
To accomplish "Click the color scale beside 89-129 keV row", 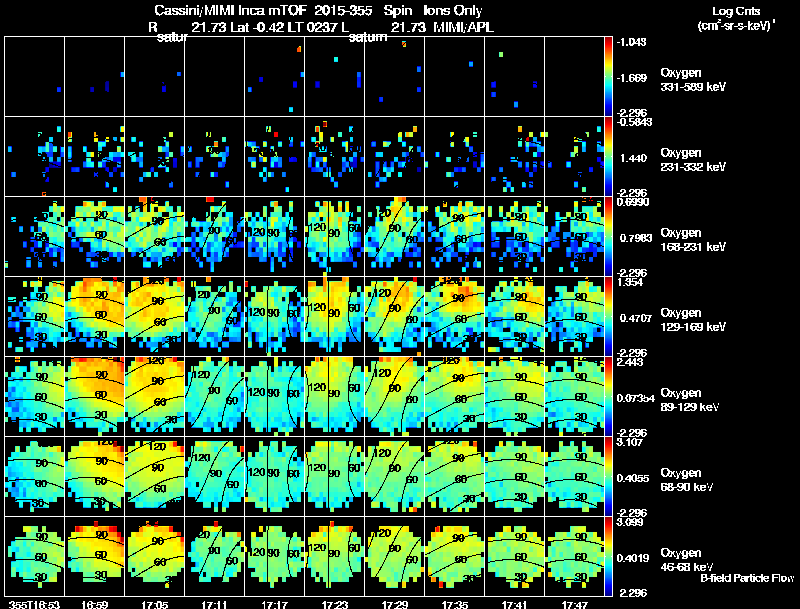I will pyautogui.click(x=608, y=396).
